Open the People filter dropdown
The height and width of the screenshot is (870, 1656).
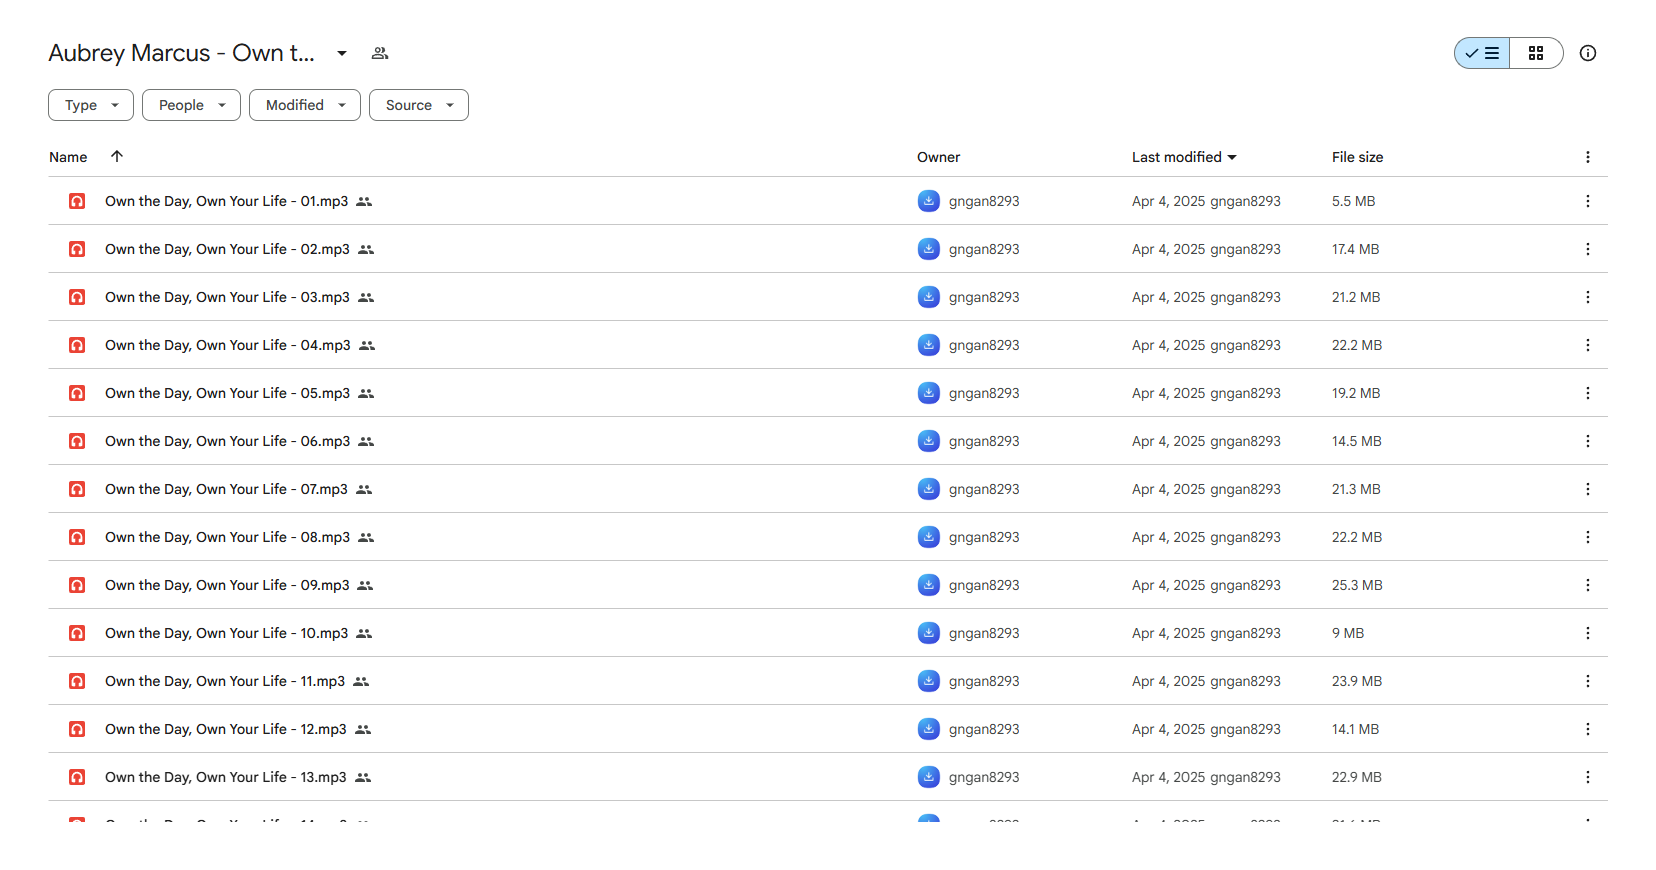pyautogui.click(x=191, y=105)
